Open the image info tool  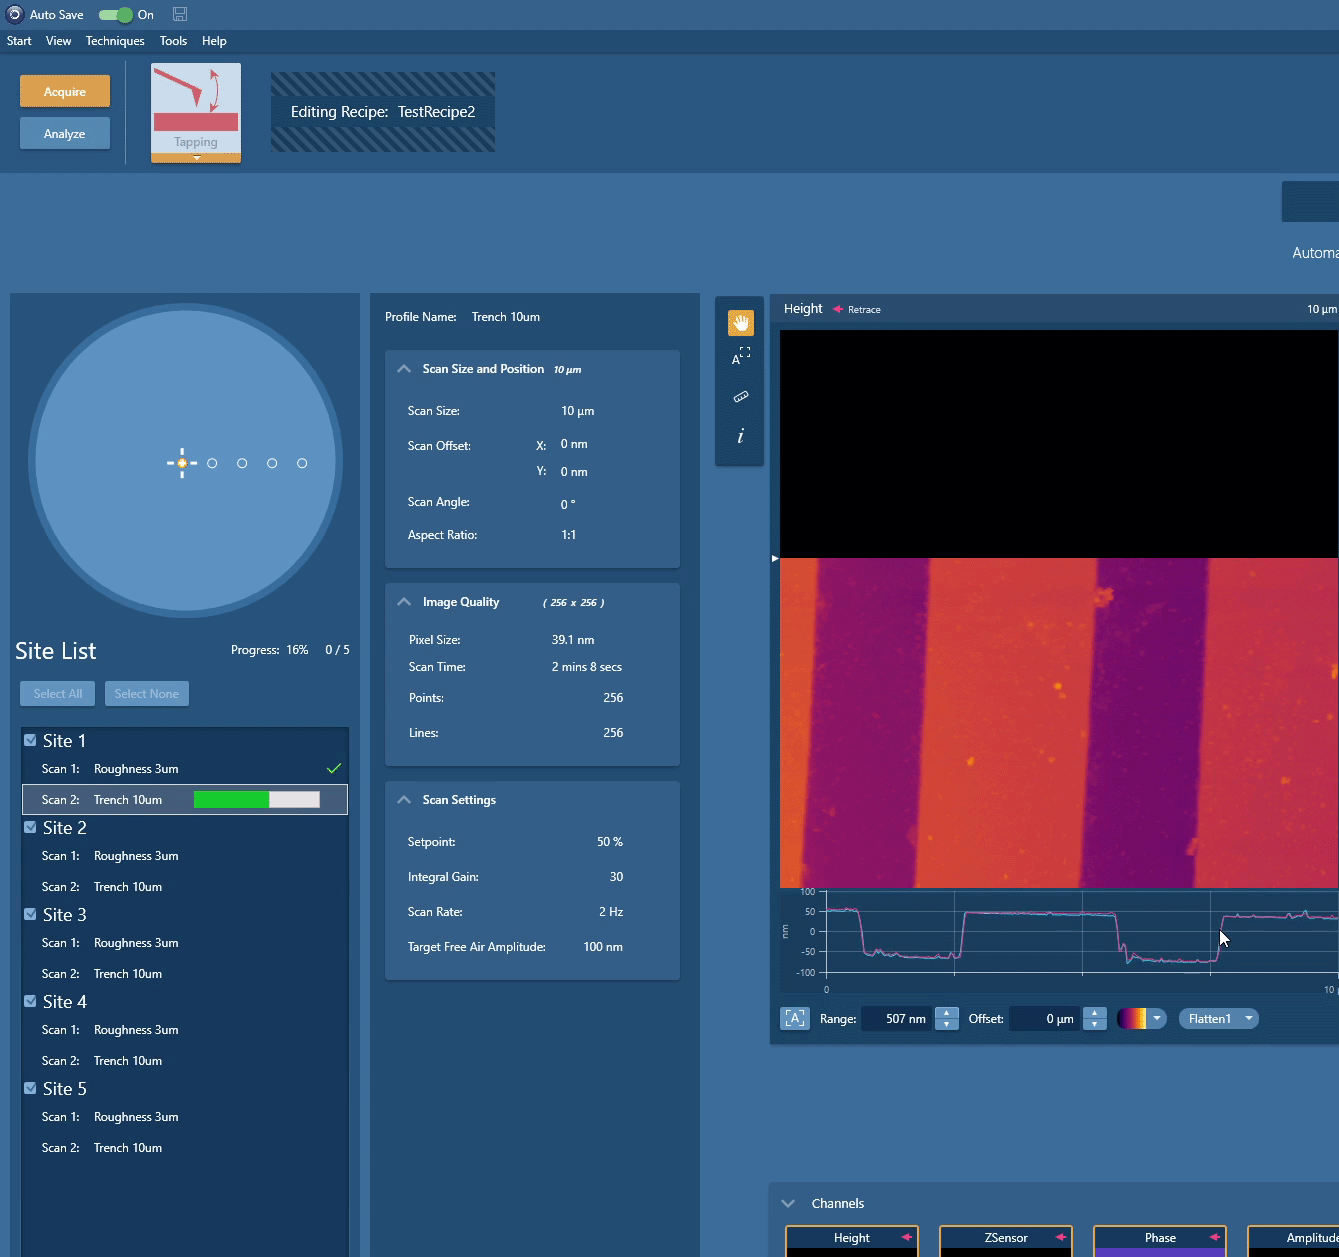[x=740, y=436]
